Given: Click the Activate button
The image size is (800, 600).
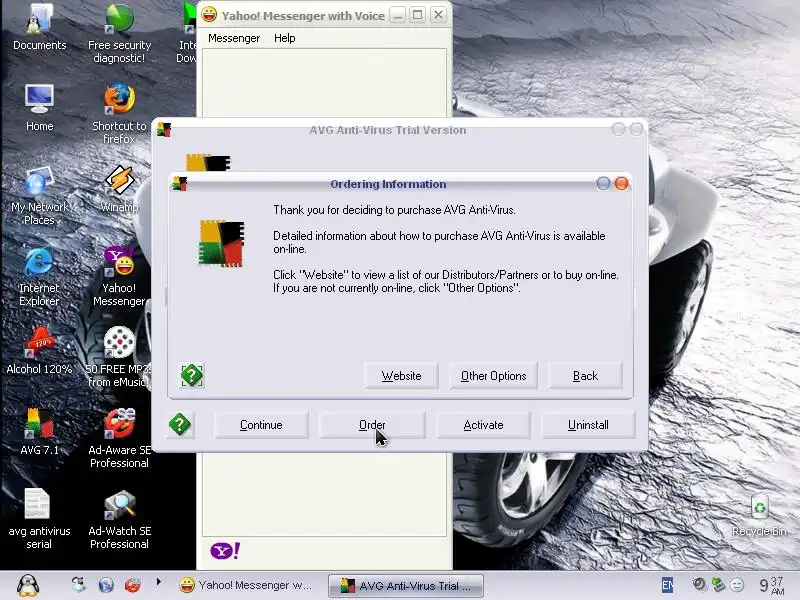Looking at the screenshot, I should tap(483, 425).
